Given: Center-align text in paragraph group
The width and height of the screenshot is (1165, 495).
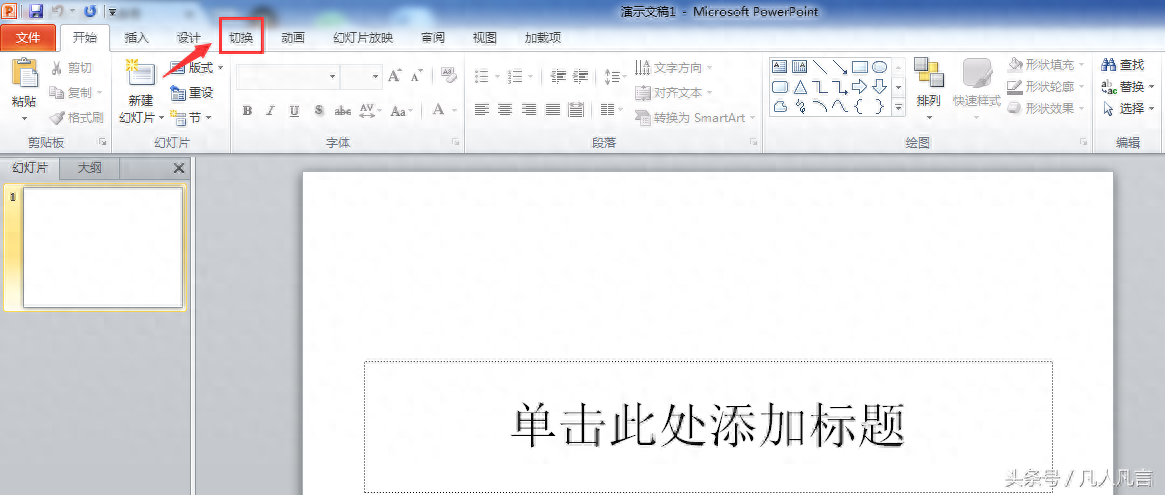Looking at the screenshot, I should click(505, 110).
